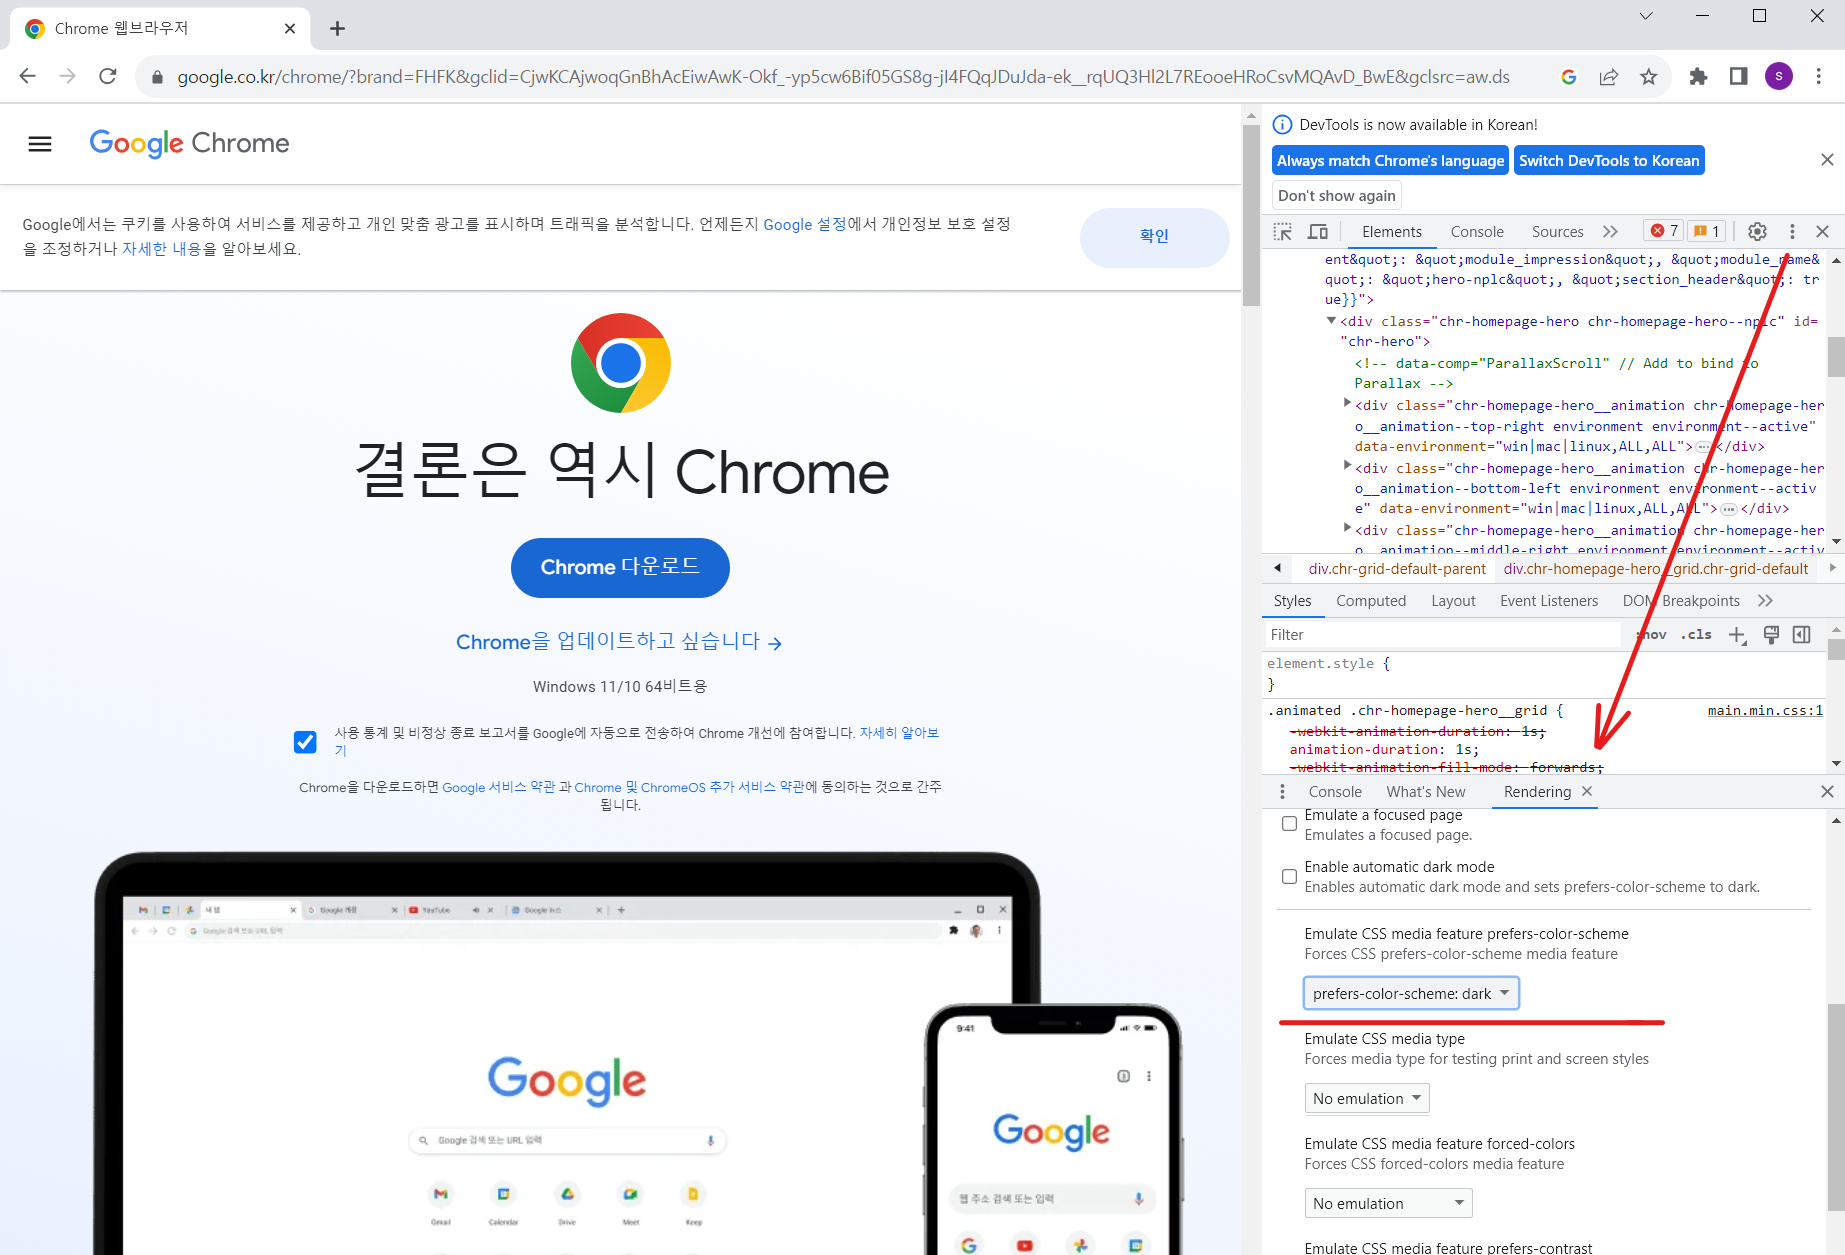This screenshot has width=1845, height=1255.
Task: Expand the top-right animation div node
Action: pyautogui.click(x=1347, y=403)
